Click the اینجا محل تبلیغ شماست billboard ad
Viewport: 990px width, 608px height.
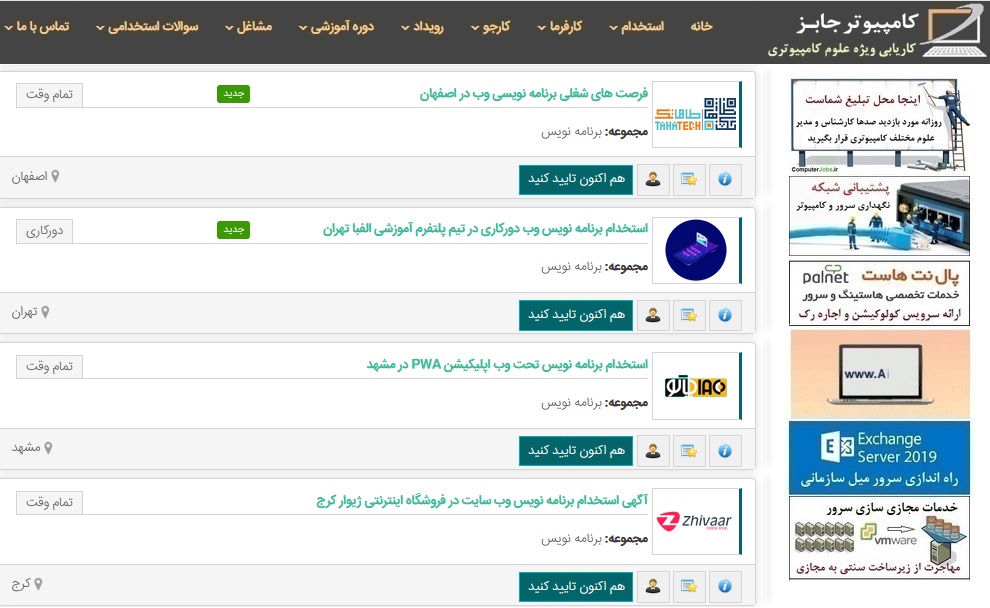879,125
